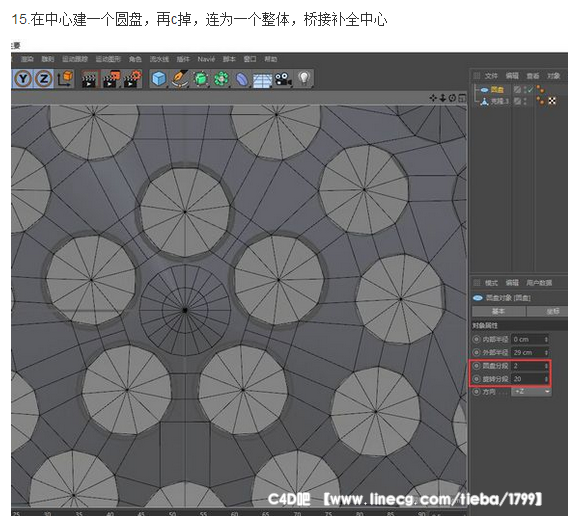The width and height of the screenshot is (568, 516).
Task: Open the 渲染 menu
Action: coord(27,59)
